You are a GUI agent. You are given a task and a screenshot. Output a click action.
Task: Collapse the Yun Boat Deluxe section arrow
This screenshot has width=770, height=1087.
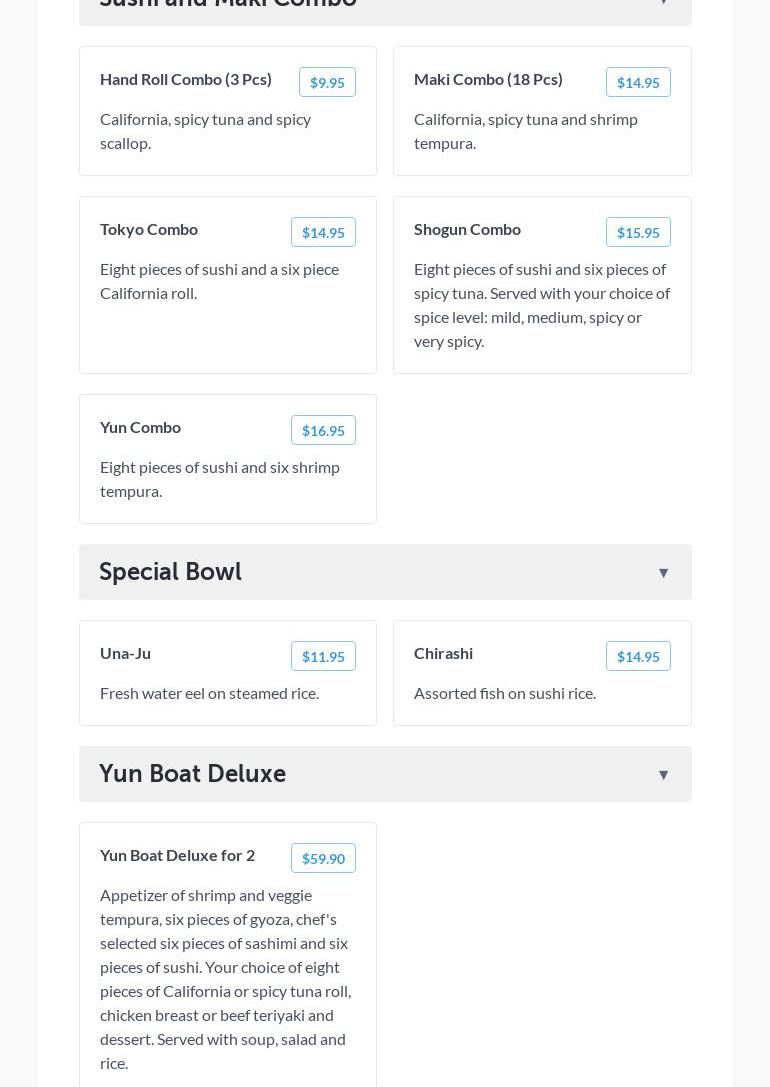click(x=663, y=775)
